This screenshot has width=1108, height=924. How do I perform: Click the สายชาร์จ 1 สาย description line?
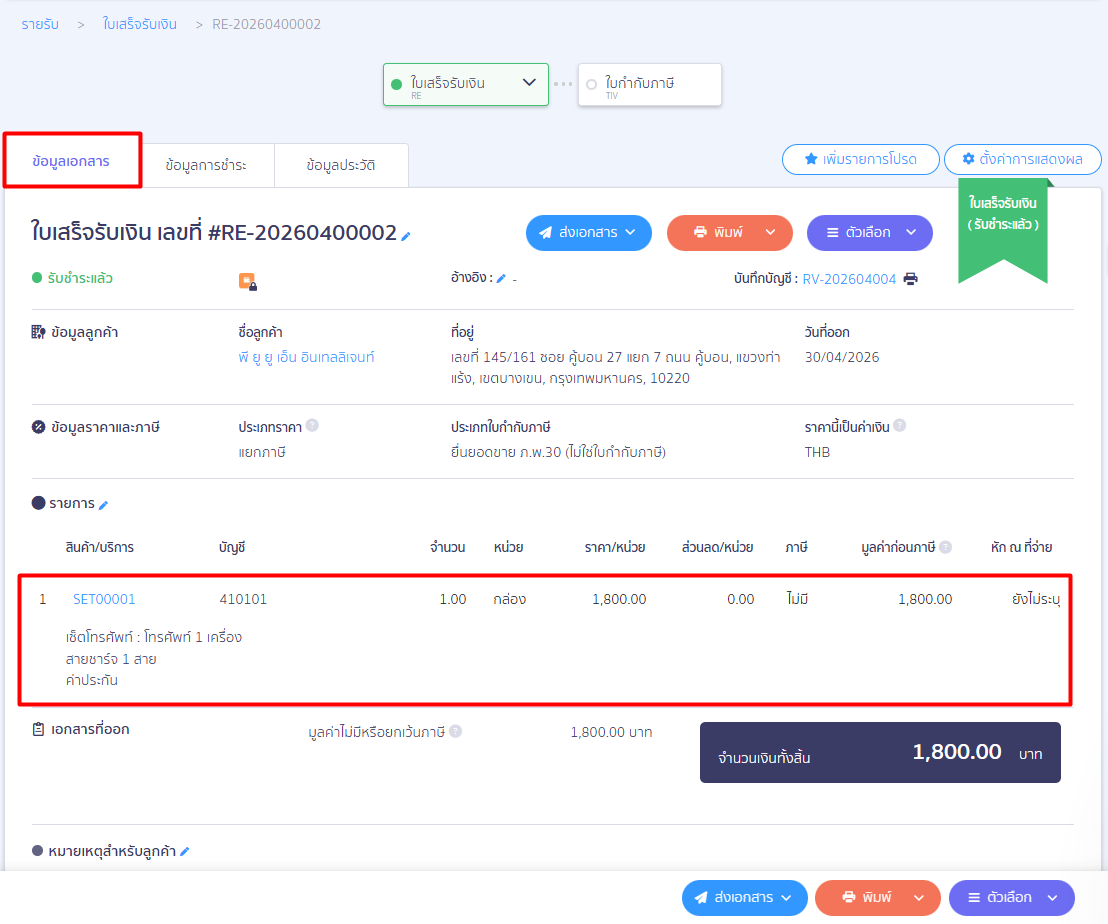(x=111, y=659)
